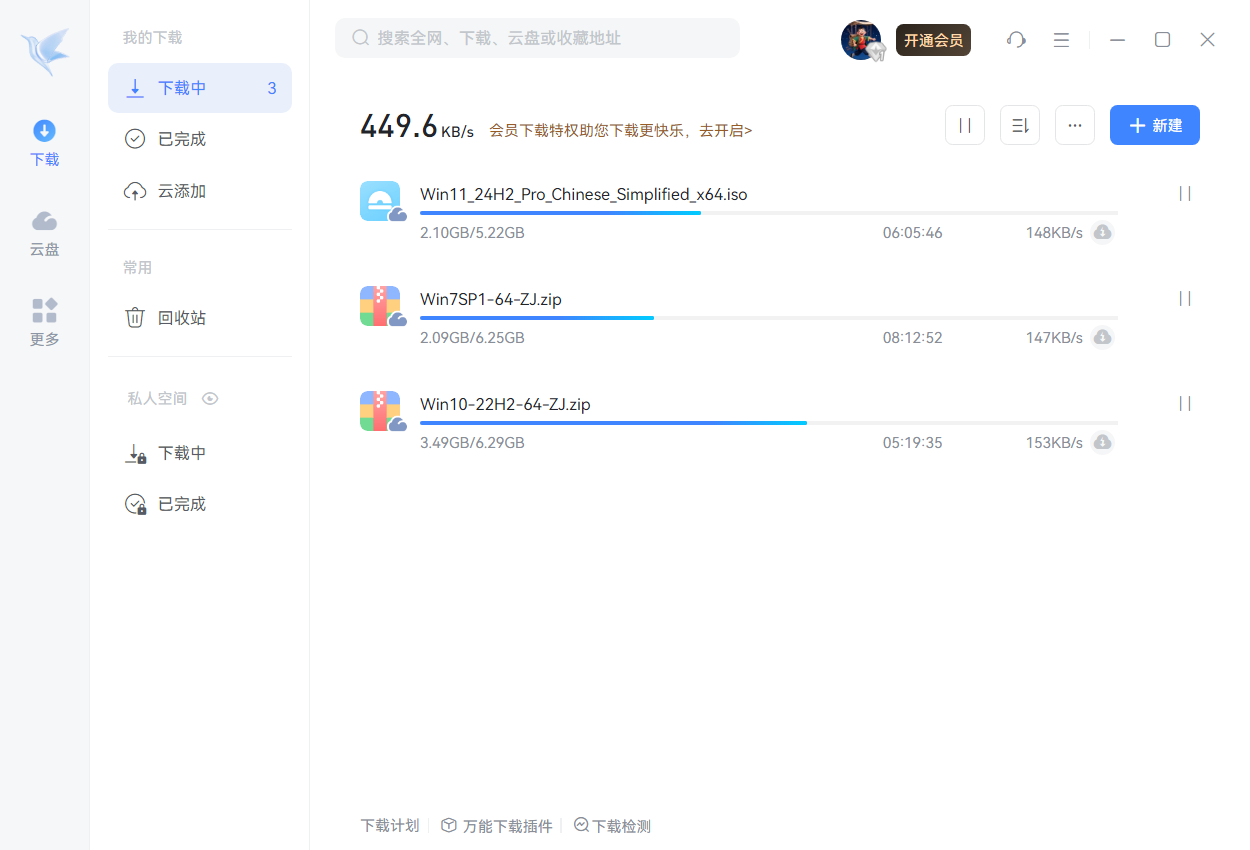Toggle private space visibility eye icon

coord(210,398)
